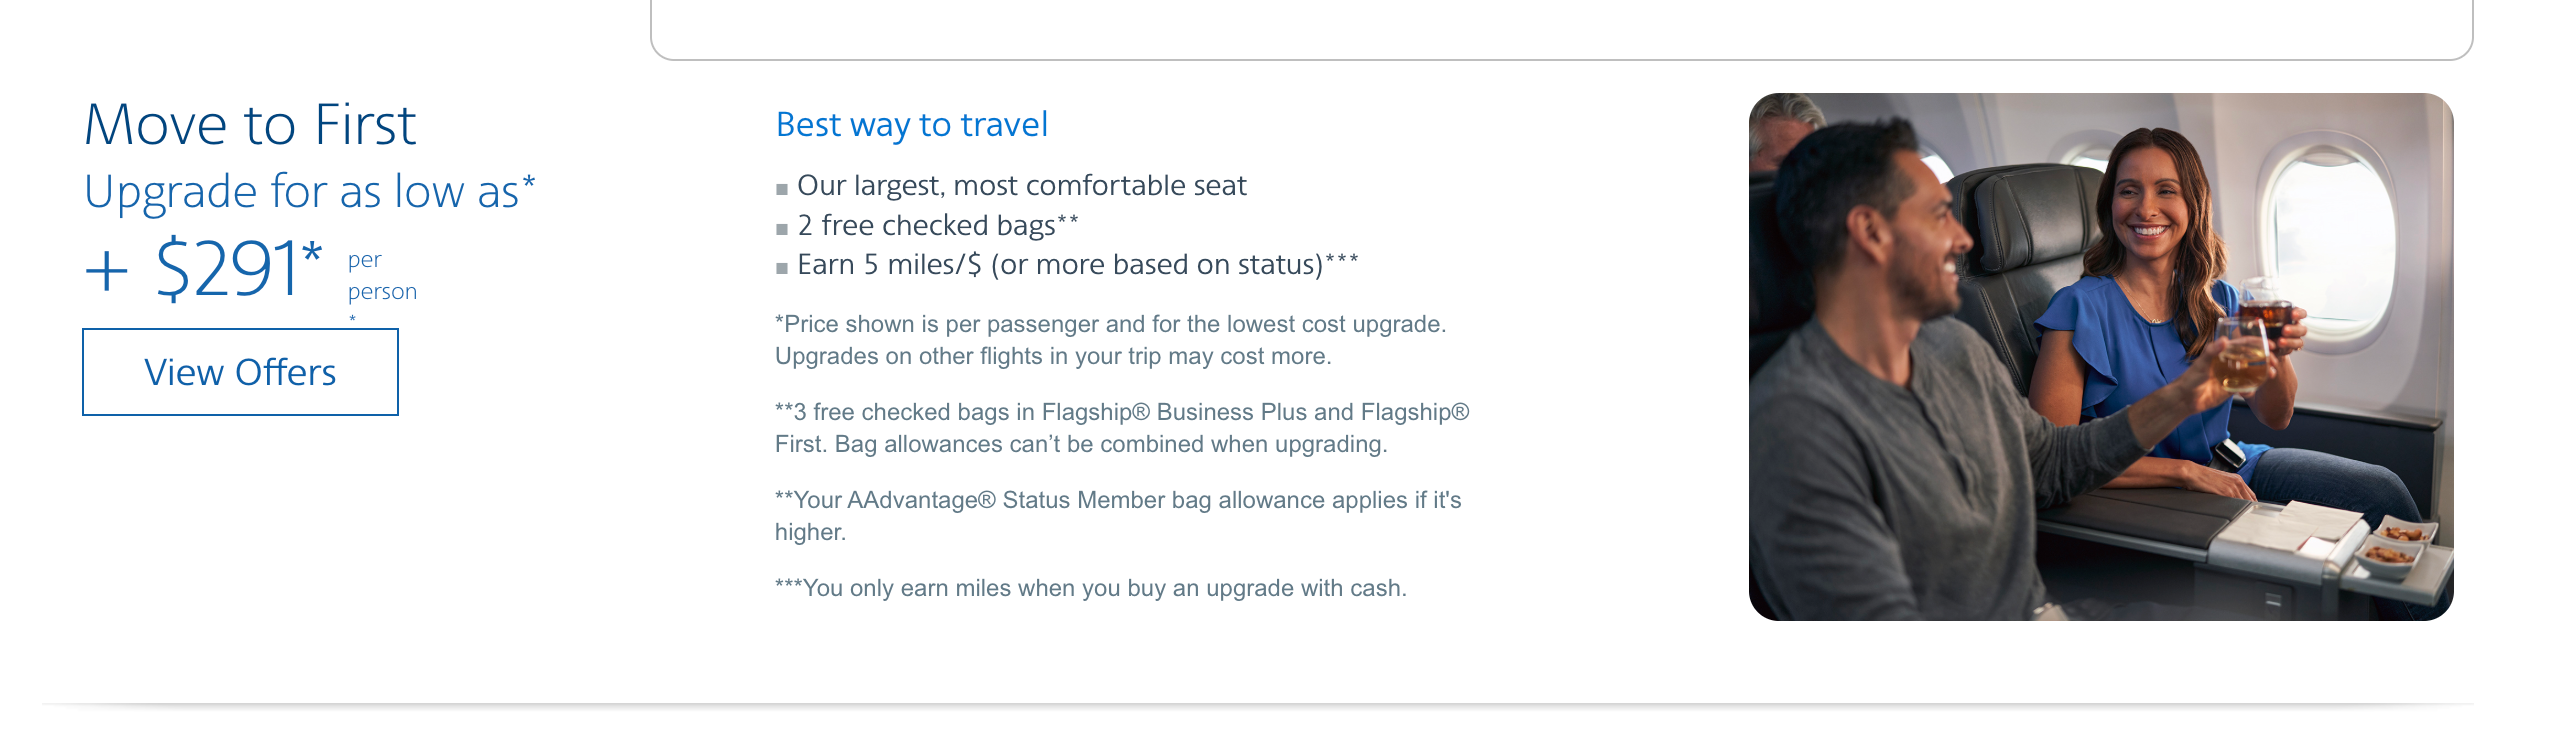Click the bullet icon beside checked bags
Screen dimensions: 2550x736
click(781, 228)
